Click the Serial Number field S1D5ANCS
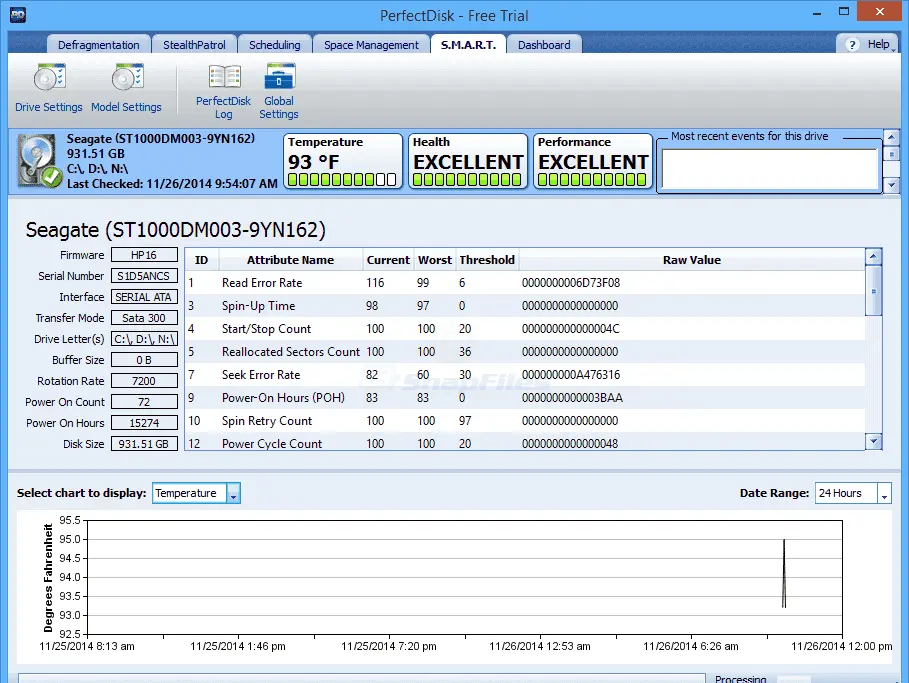The height and width of the screenshot is (683, 909). pos(144,276)
